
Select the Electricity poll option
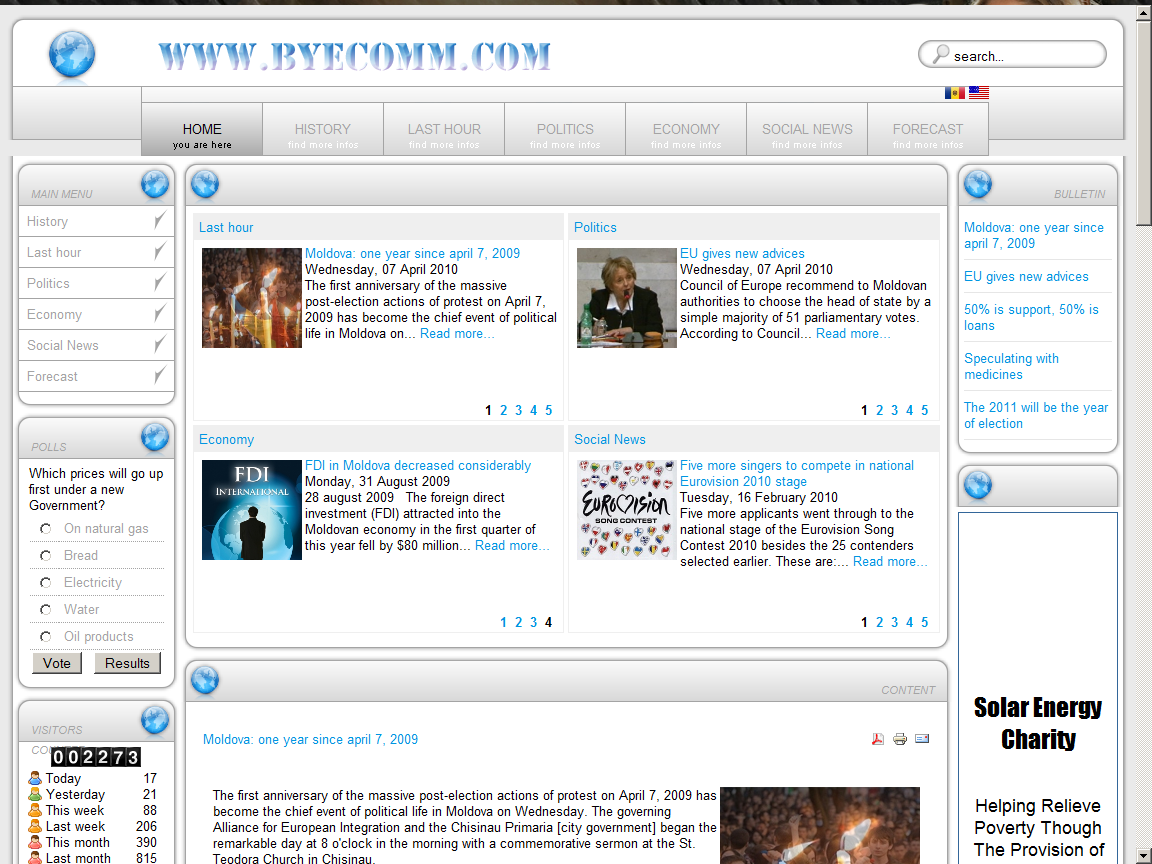click(x=45, y=582)
